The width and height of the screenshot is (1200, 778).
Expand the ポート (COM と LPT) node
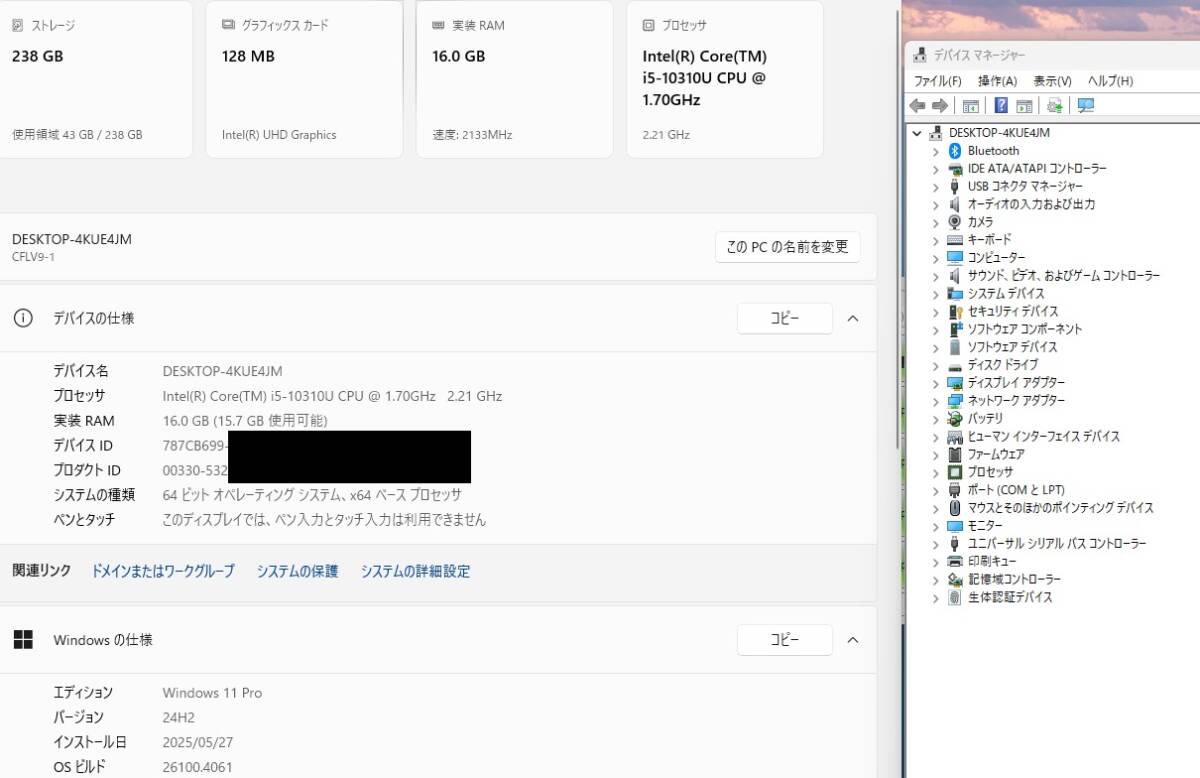click(936, 490)
